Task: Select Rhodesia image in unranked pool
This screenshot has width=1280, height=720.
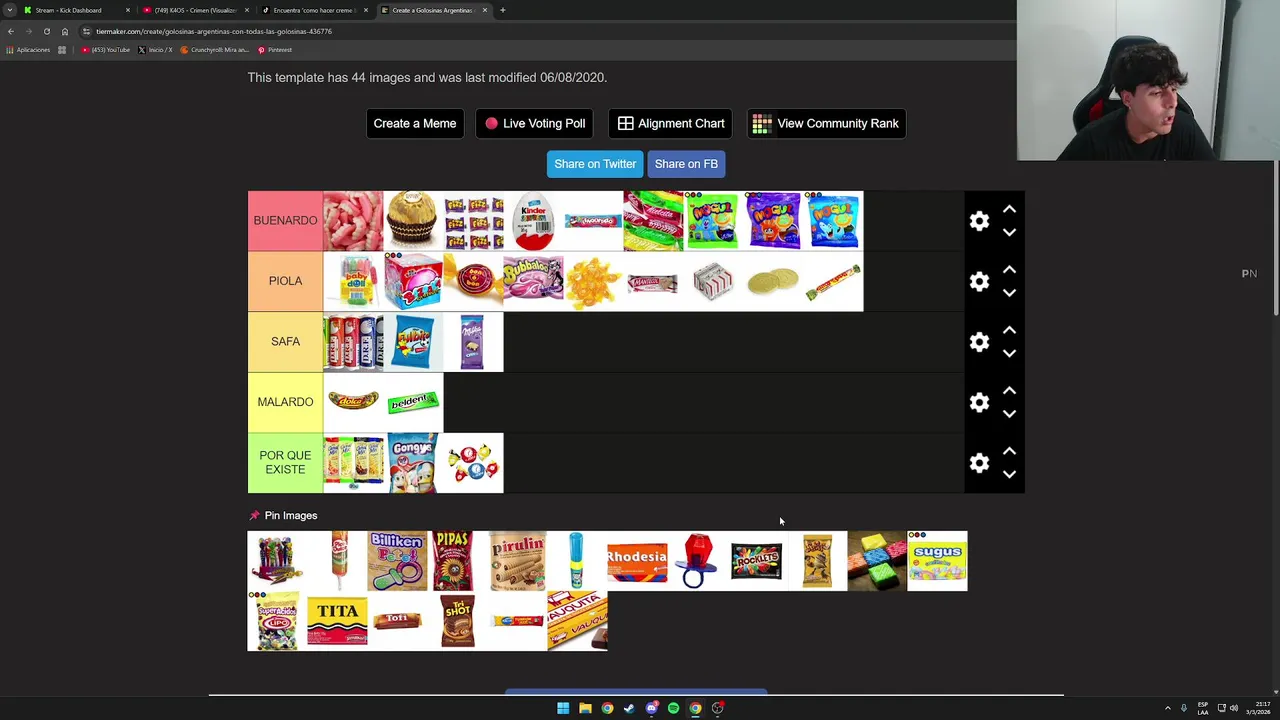Action: click(637, 561)
